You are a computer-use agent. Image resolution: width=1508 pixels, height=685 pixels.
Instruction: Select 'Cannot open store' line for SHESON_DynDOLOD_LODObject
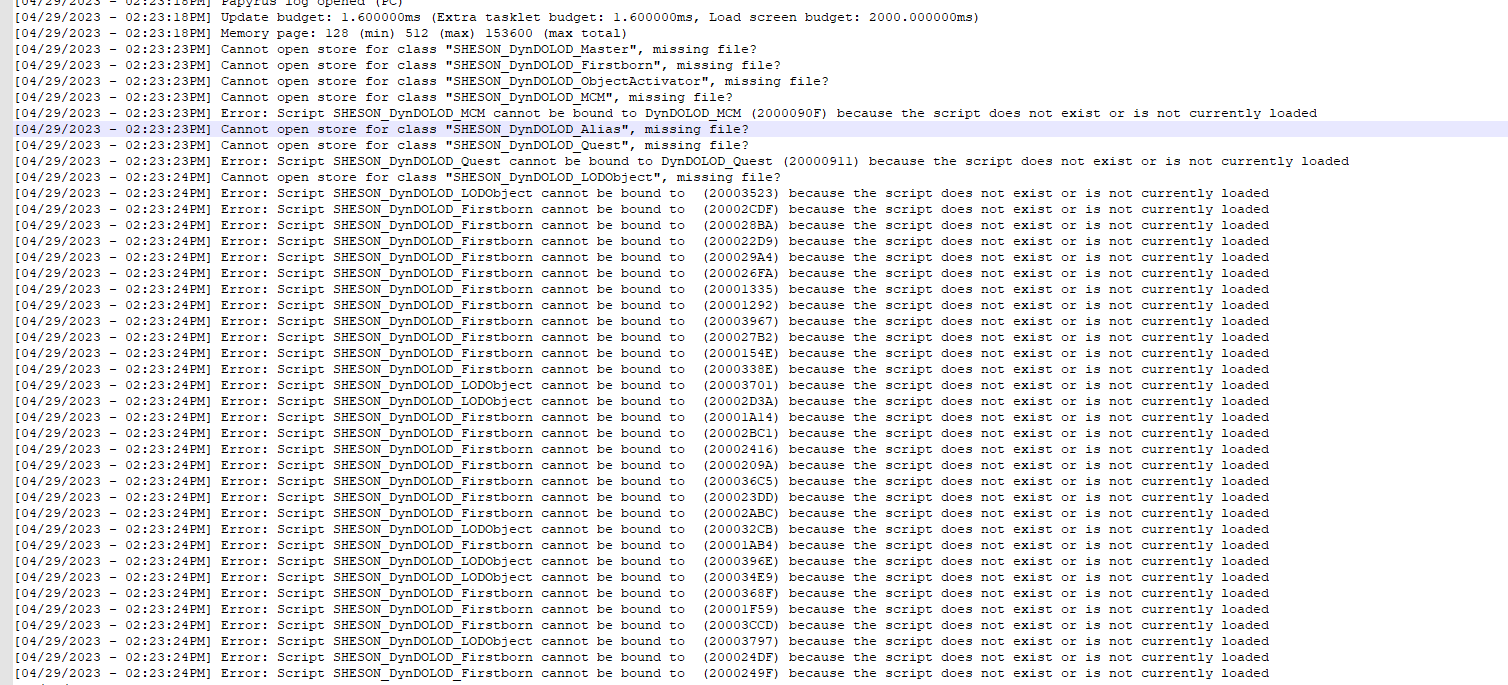tap(398, 177)
